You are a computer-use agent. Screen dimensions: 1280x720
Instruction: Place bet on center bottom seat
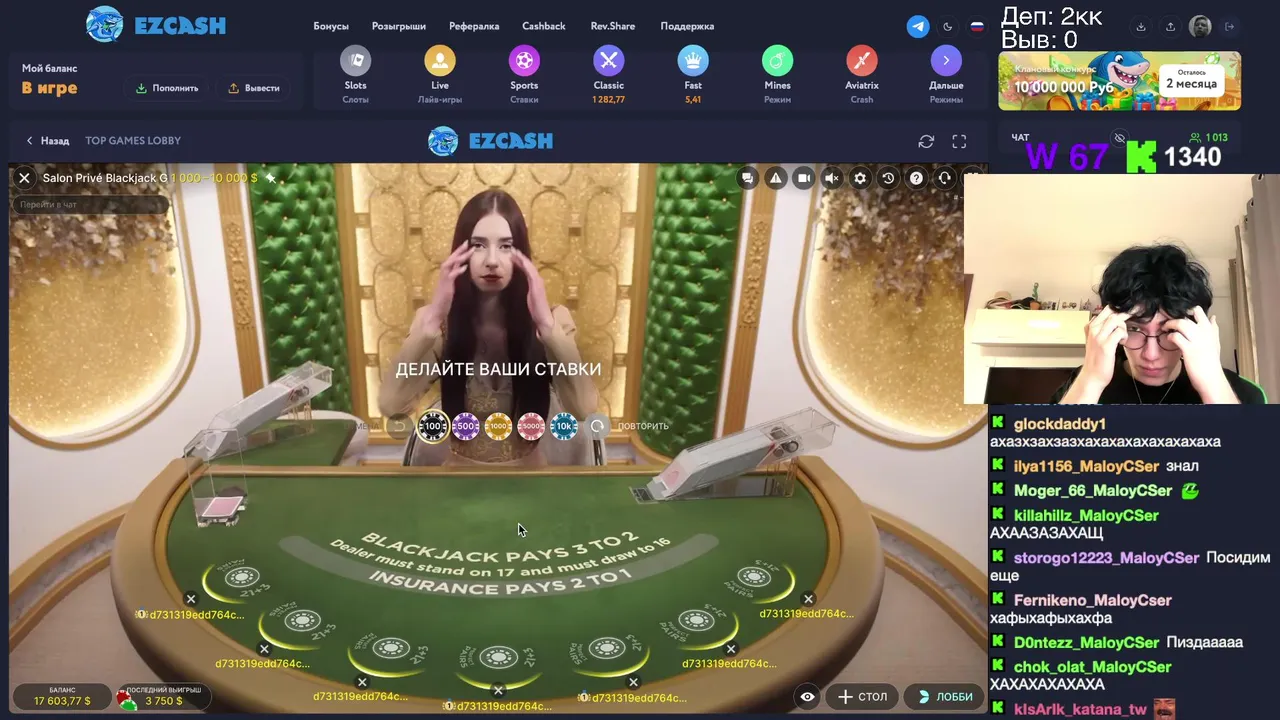pyautogui.click(x=498, y=657)
